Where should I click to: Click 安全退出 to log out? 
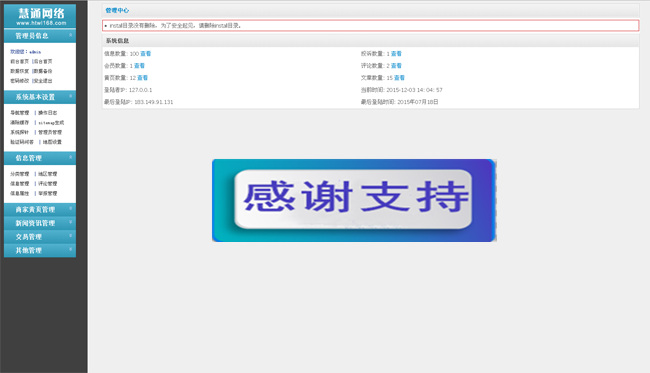(43, 81)
